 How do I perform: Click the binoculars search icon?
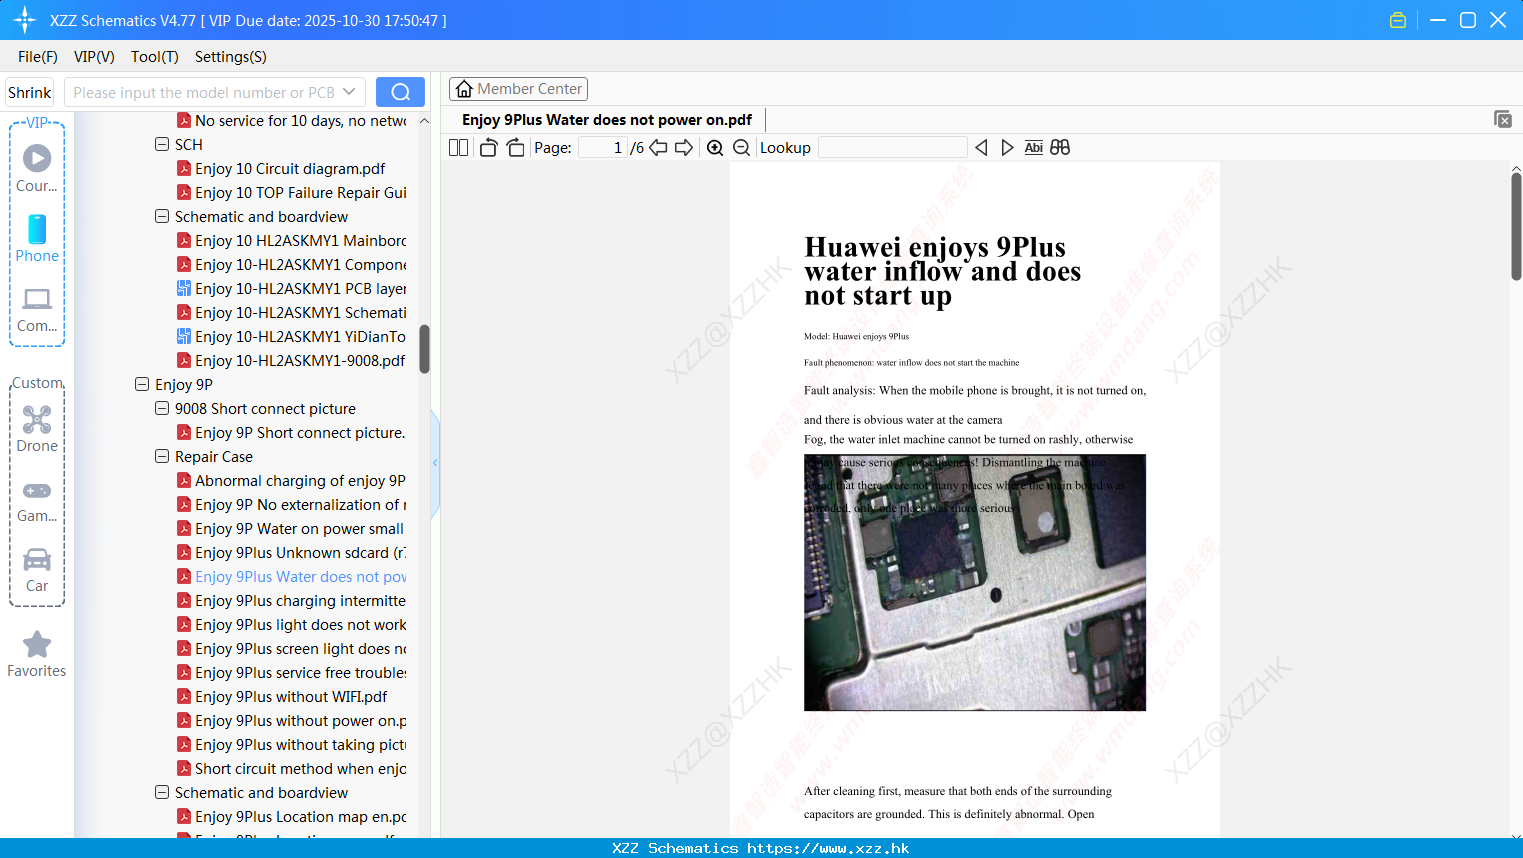coord(1060,148)
